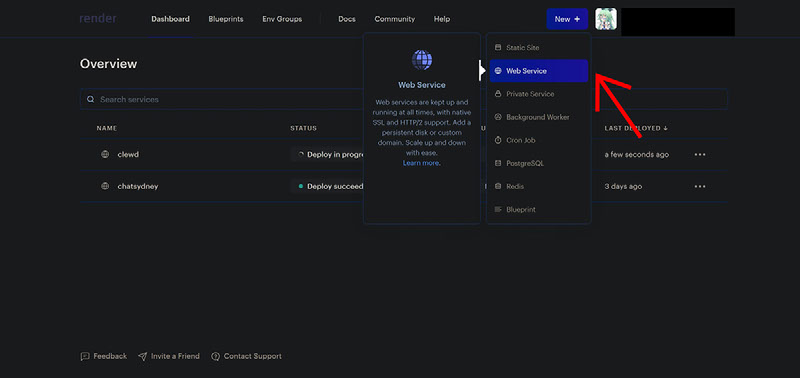Select Private Service option
Image resolution: width=800 pixels, height=378 pixels.
click(x=539, y=94)
